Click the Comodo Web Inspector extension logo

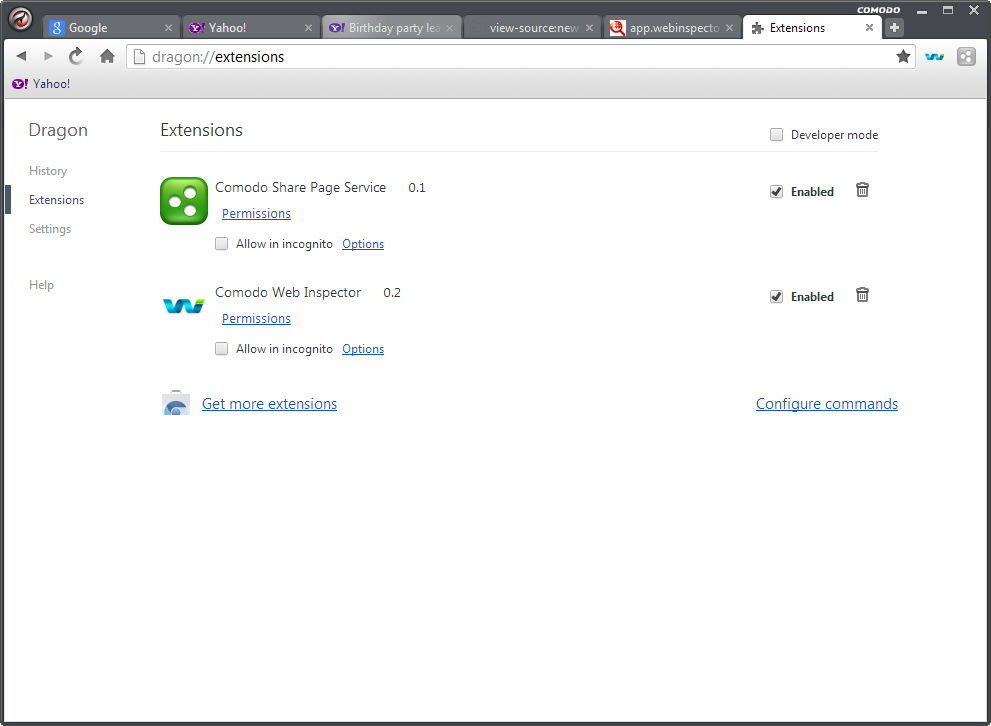click(183, 305)
